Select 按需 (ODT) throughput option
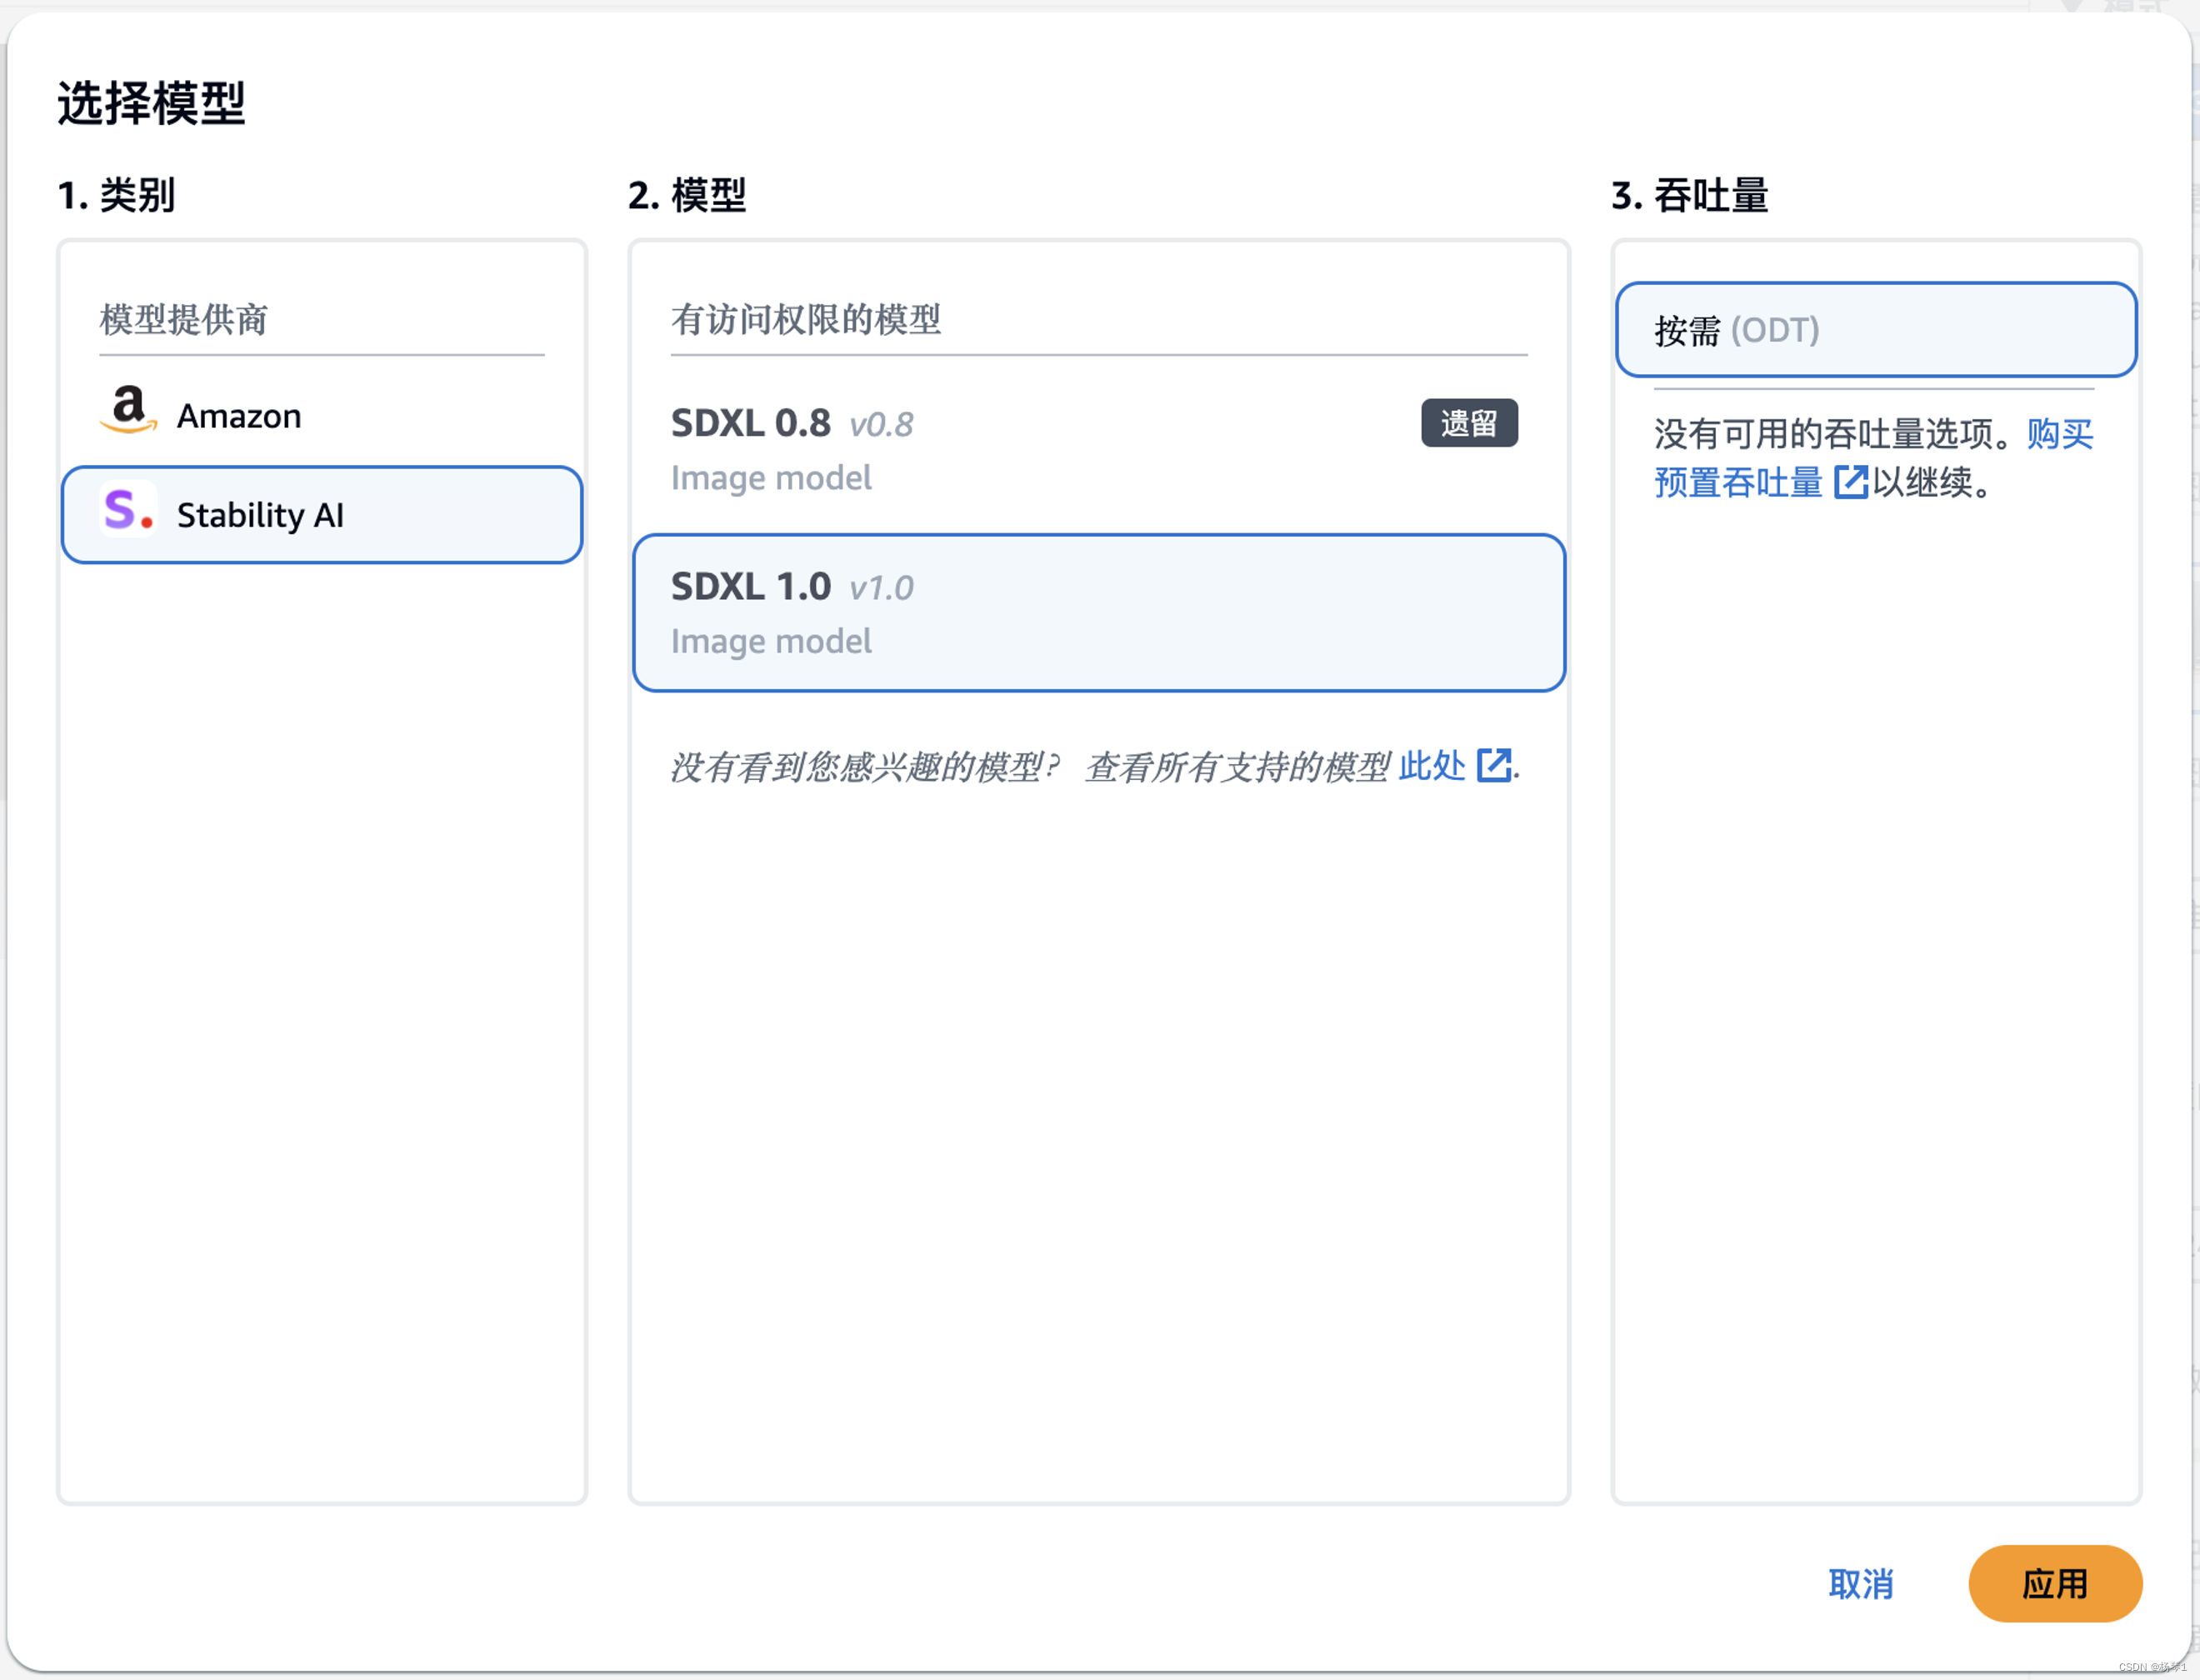2200x1680 pixels. pos(1875,330)
